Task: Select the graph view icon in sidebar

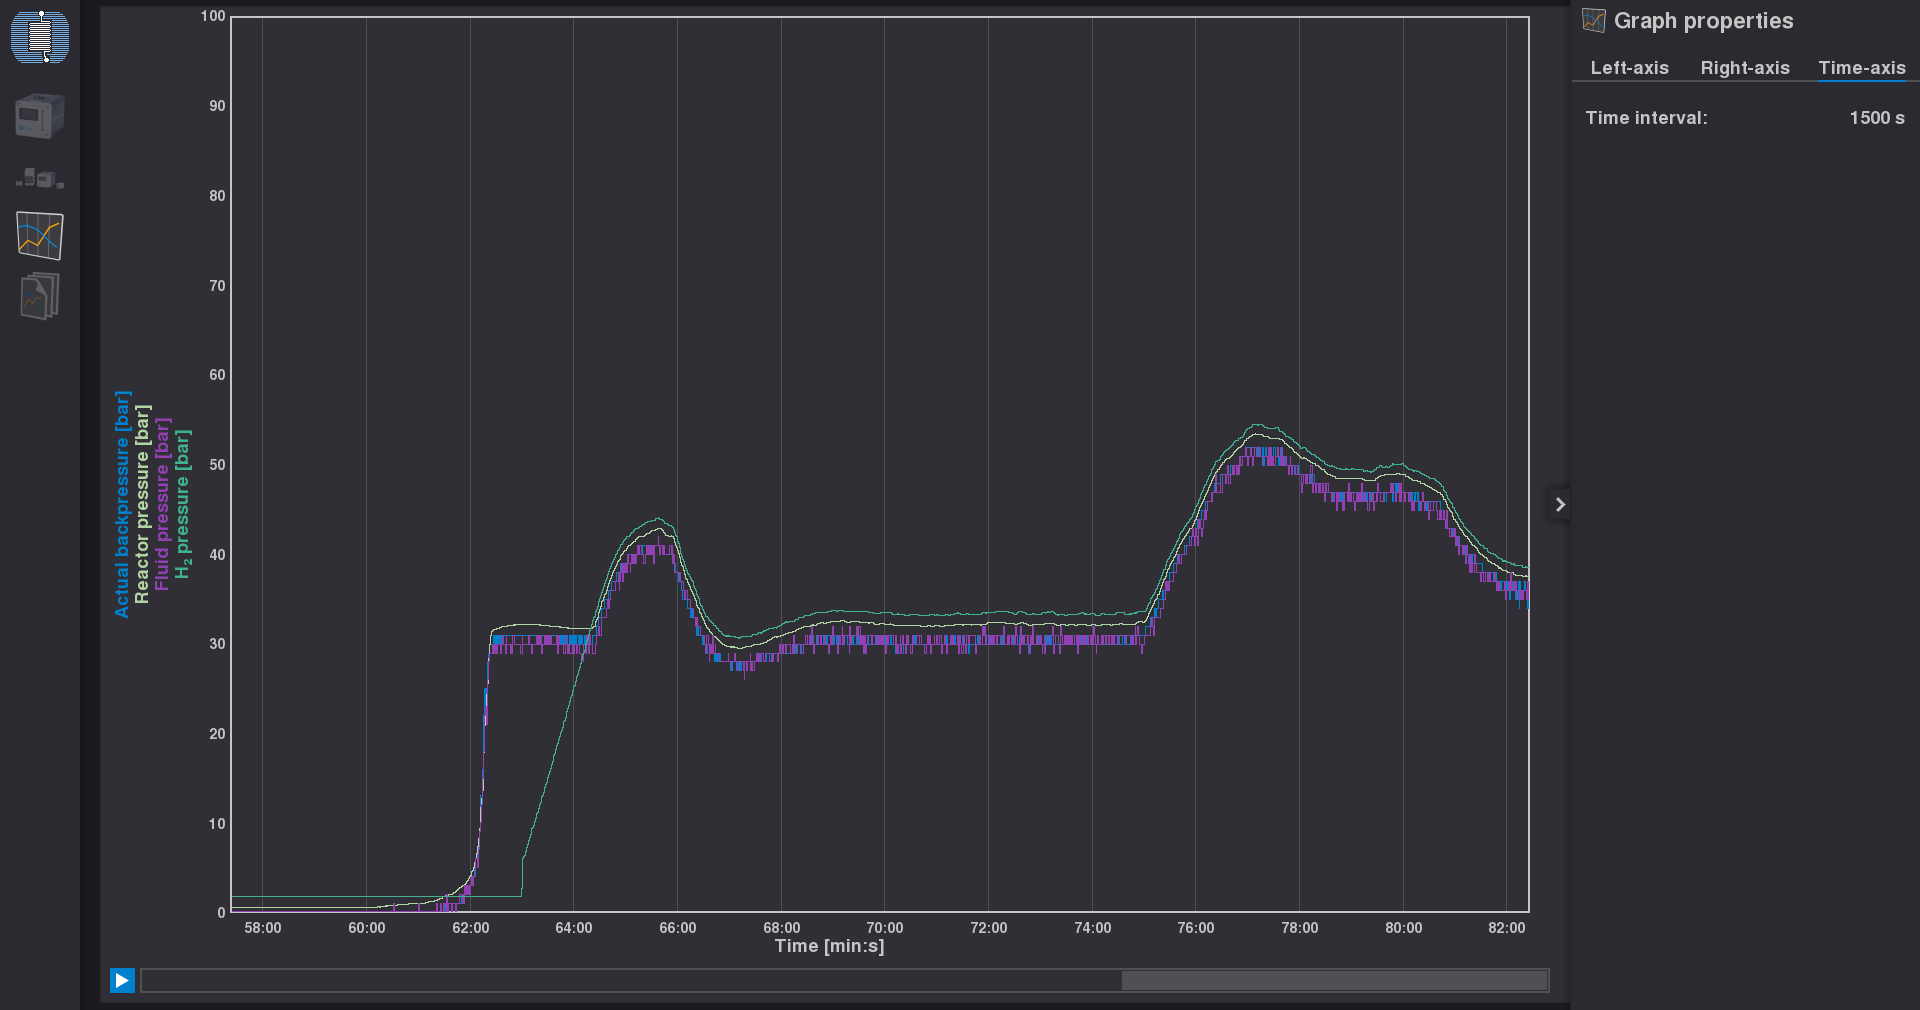Action: (x=40, y=236)
